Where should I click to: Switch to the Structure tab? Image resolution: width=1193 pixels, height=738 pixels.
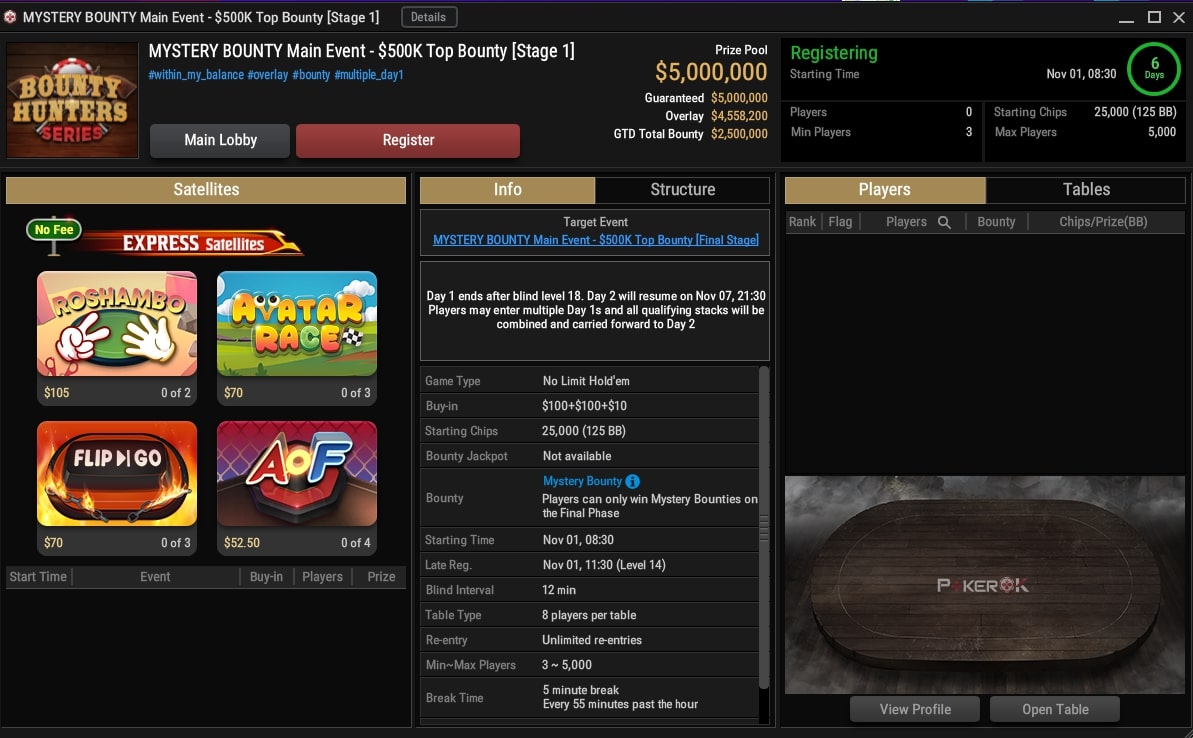coord(682,189)
